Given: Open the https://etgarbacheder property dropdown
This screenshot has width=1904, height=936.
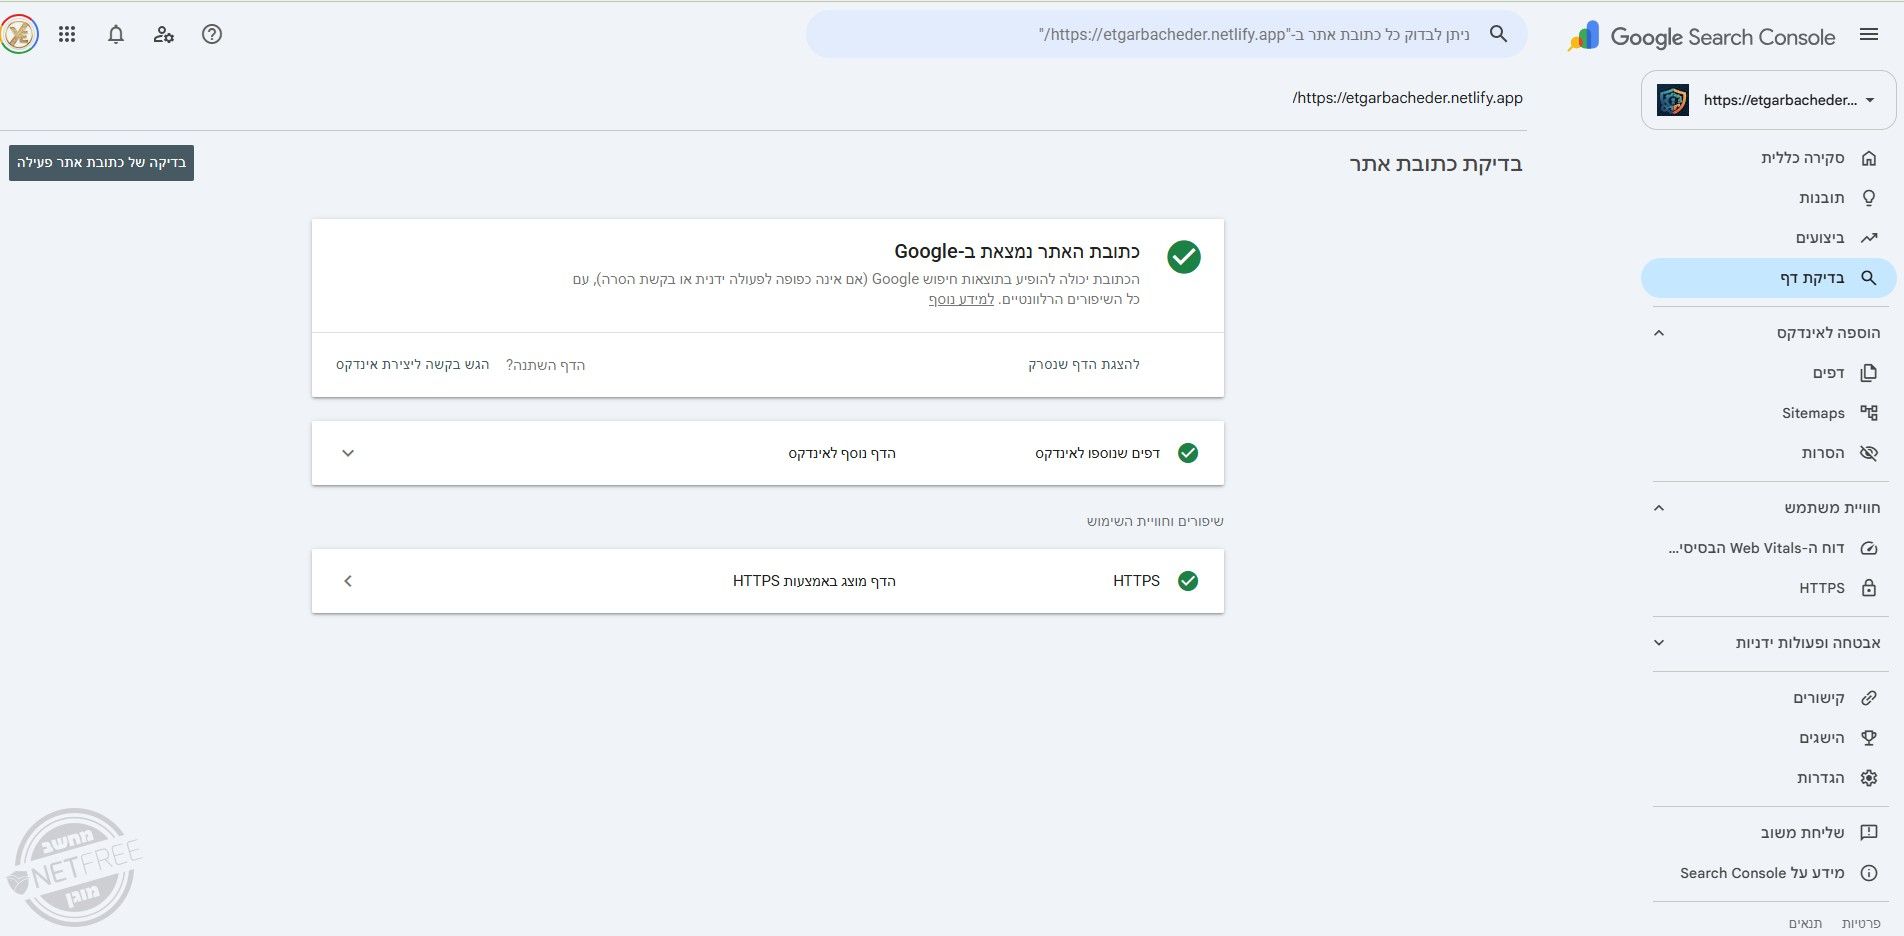Looking at the screenshot, I should tap(1768, 100).
